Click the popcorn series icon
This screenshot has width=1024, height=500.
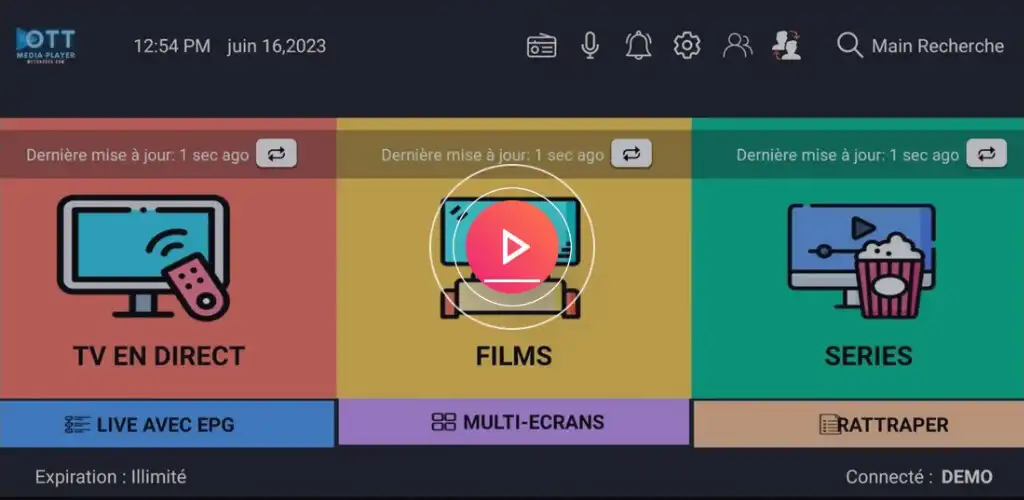tap(862, 261)
